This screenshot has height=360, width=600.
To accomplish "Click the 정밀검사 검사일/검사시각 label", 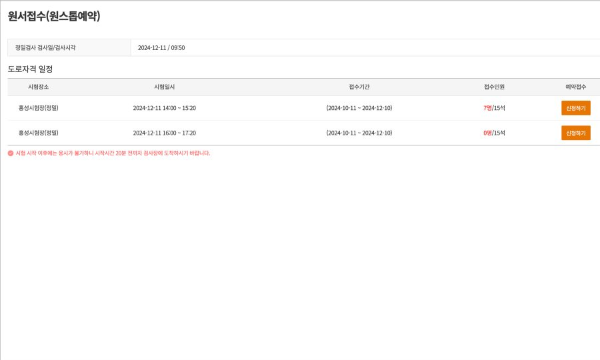I will coord(45,48).
